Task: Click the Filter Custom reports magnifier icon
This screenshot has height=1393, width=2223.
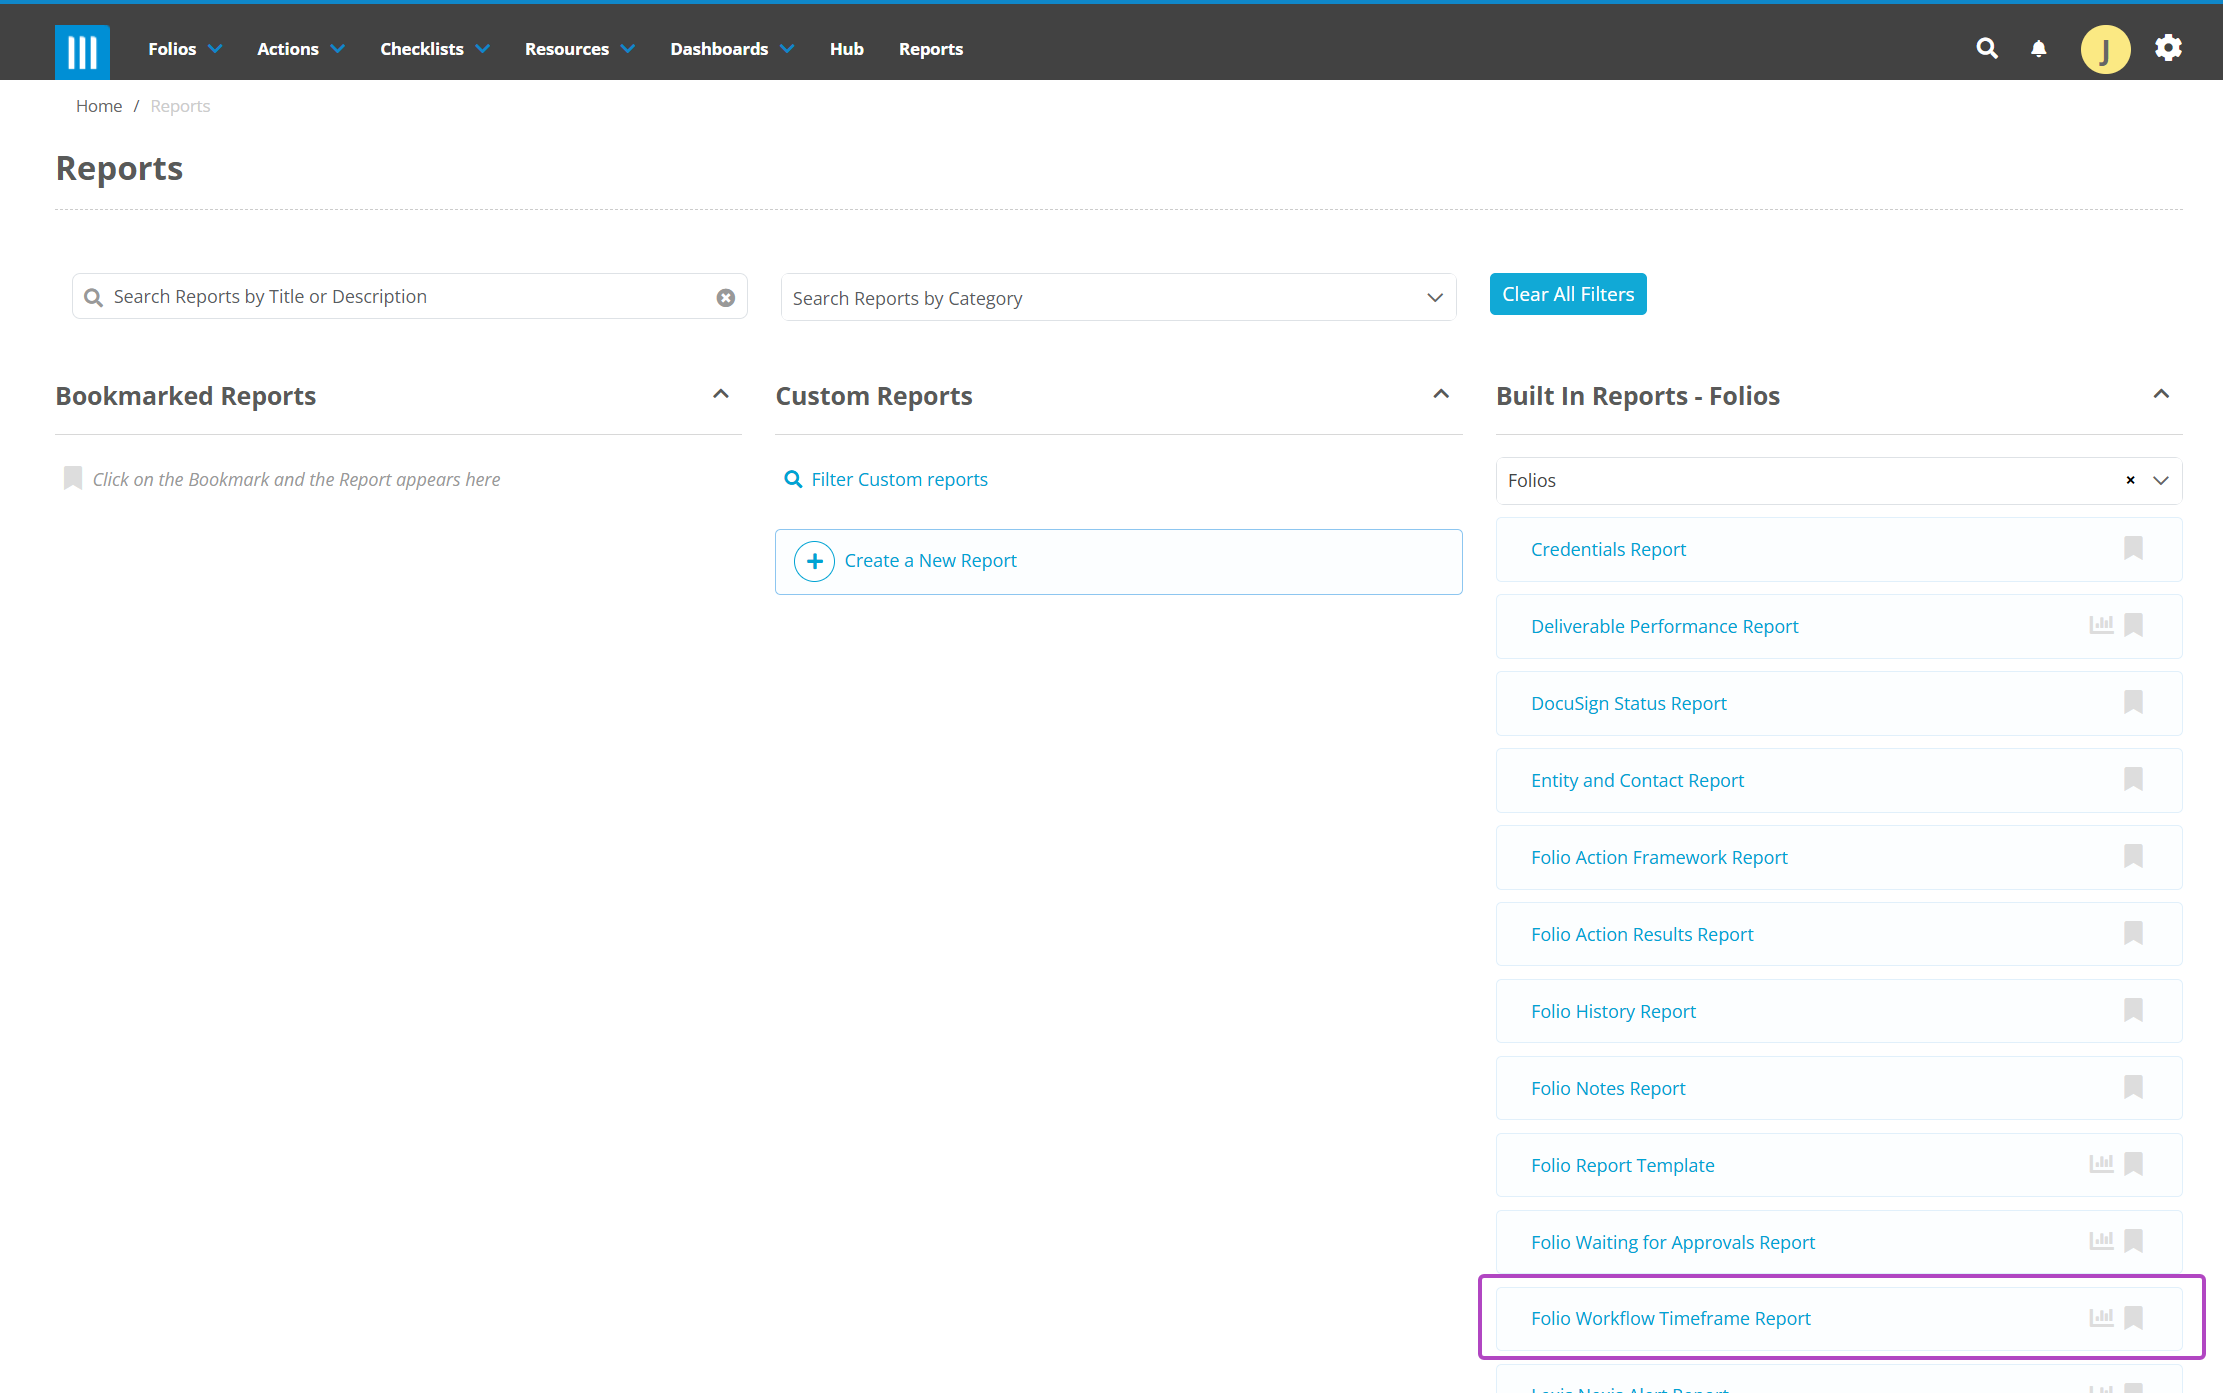Action: [793, 480]
